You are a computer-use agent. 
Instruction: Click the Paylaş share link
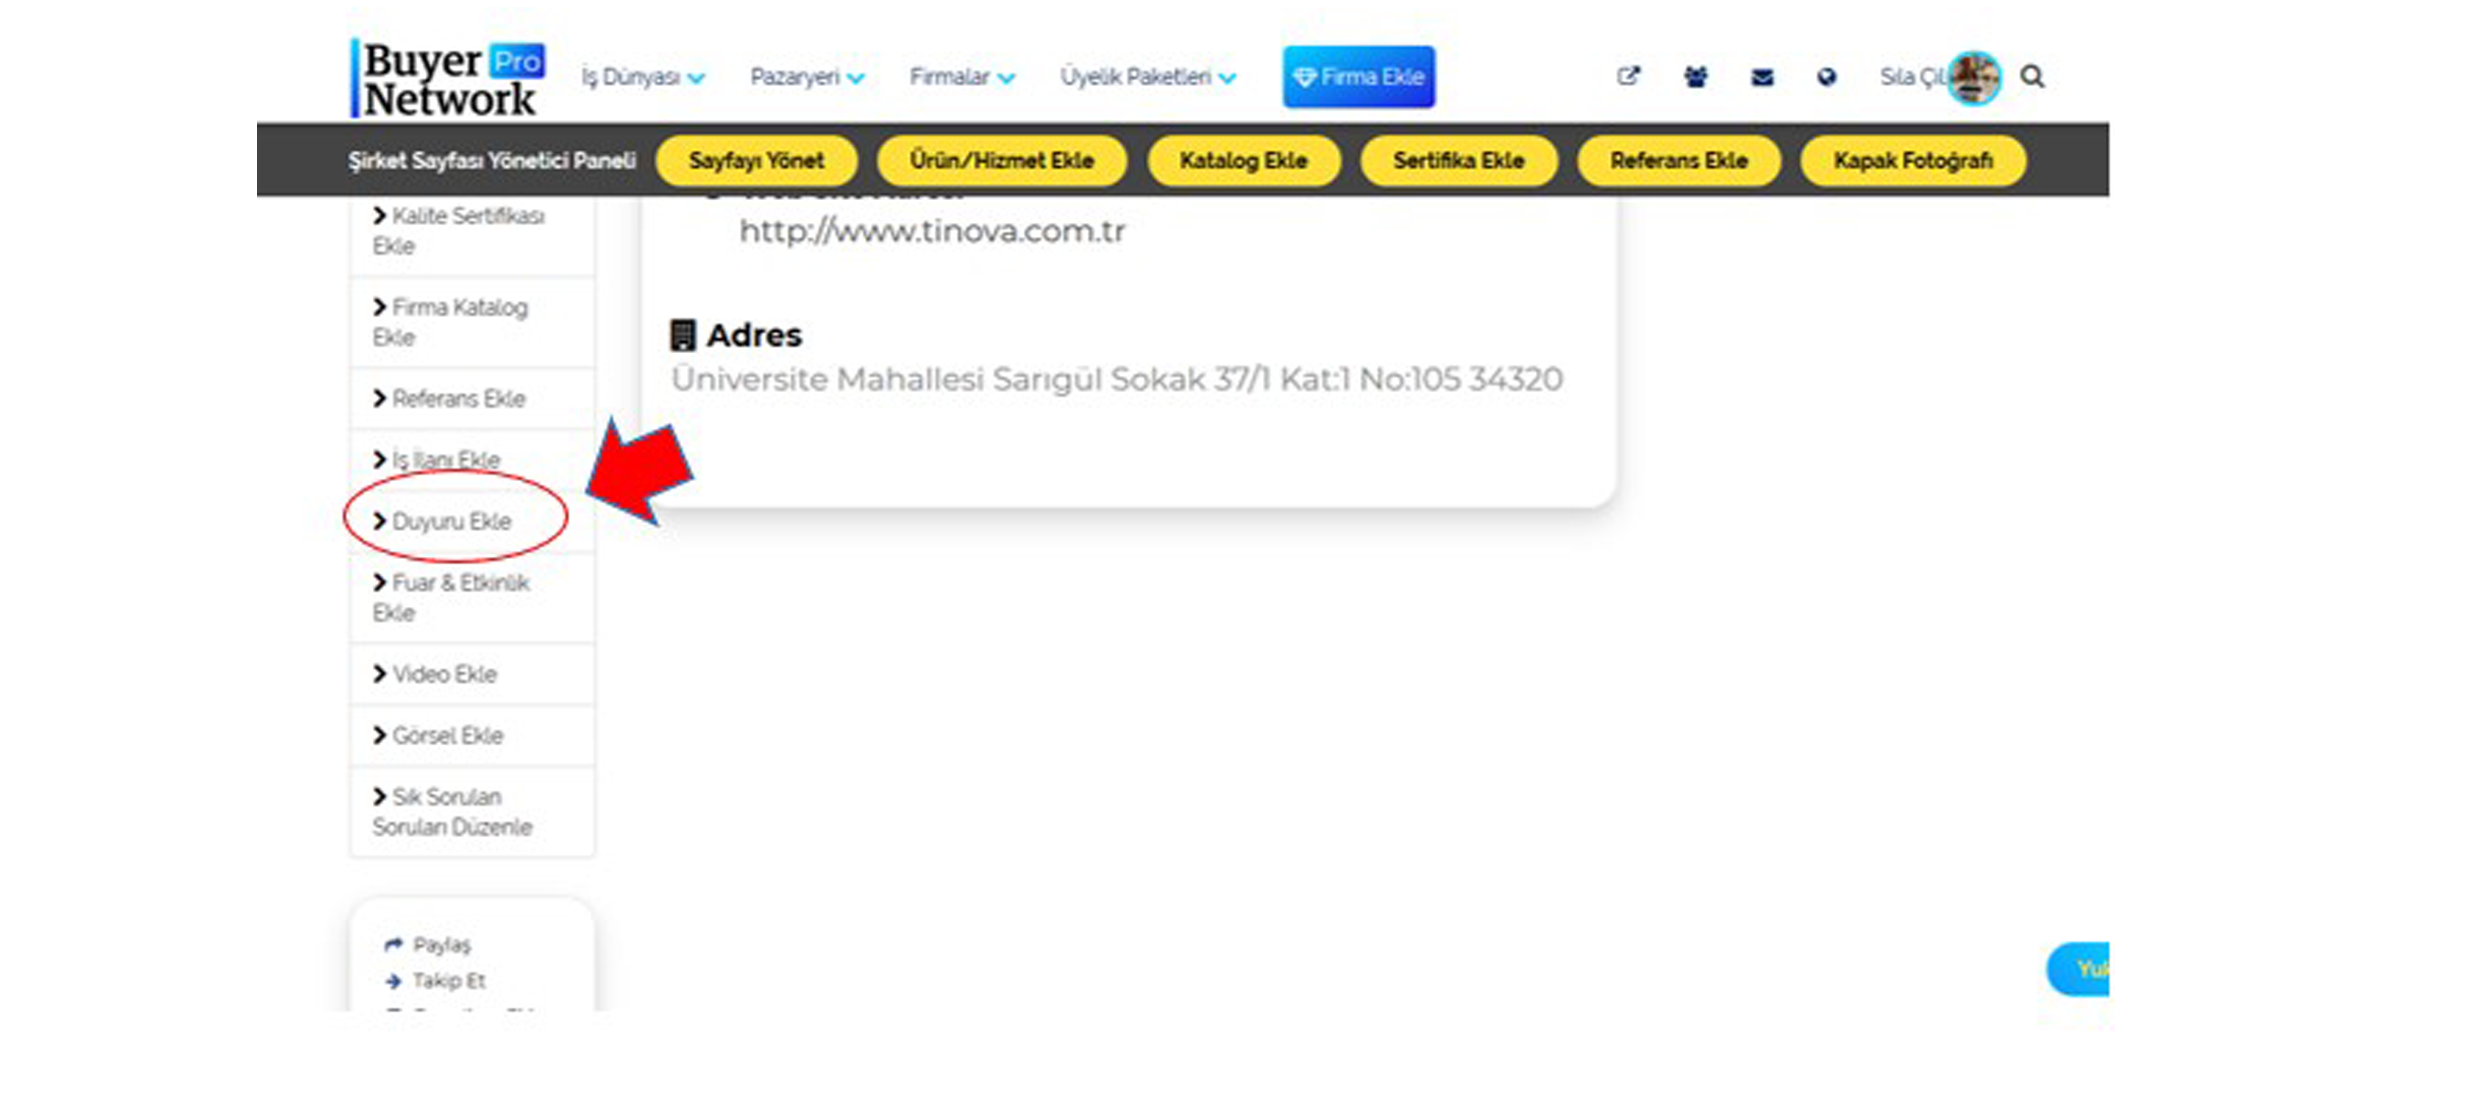(x=428, y=945)
